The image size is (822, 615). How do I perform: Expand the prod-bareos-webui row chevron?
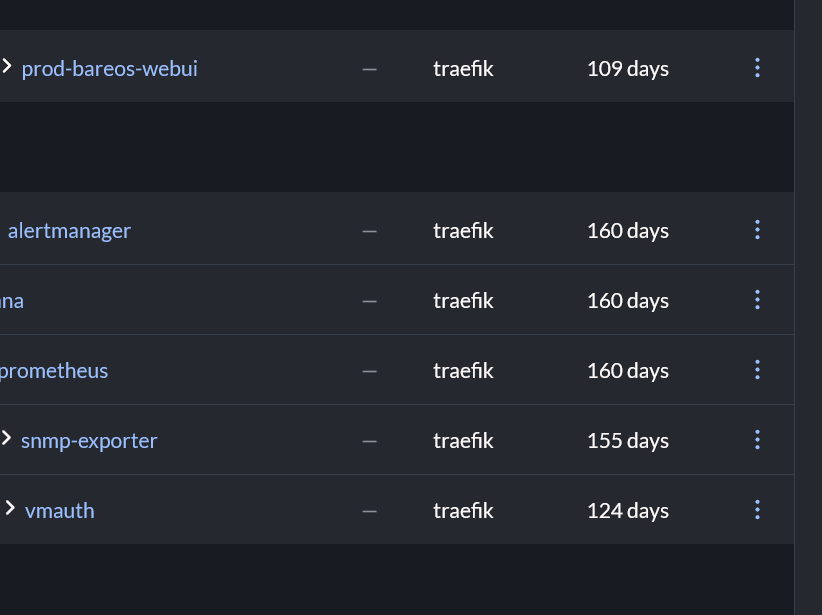coord(7,67)
